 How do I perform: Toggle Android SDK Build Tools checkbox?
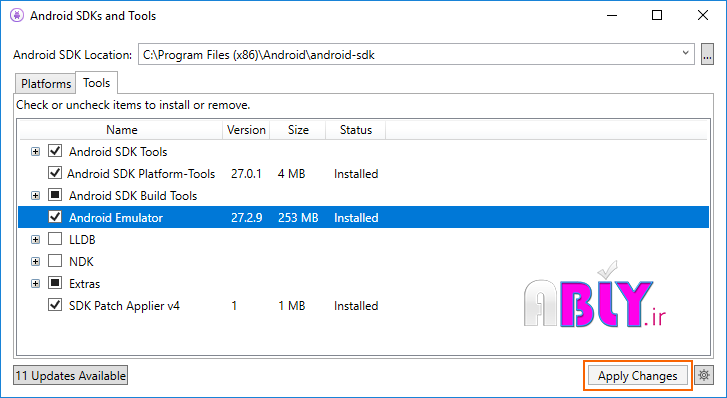[x=55, y=195]
